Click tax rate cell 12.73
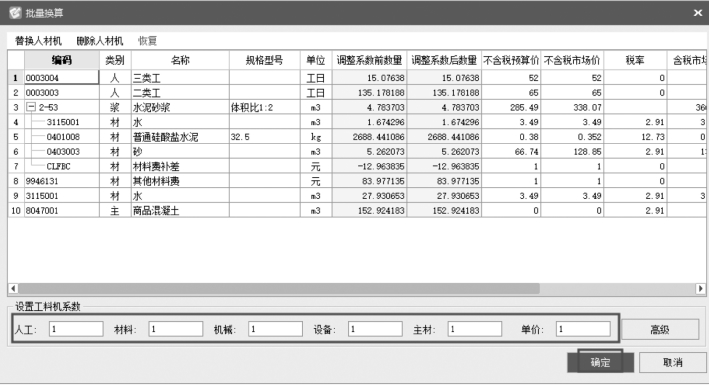709x386 pixels. click(635, 137)
